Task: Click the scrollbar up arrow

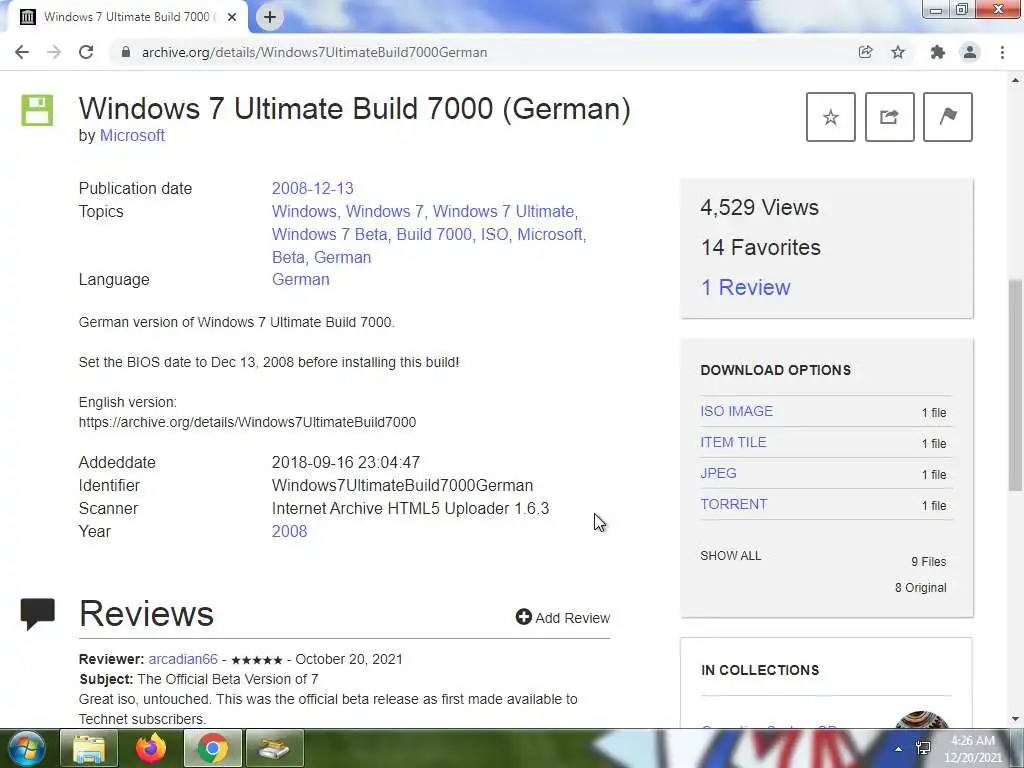Action: tap(1015, 80)
